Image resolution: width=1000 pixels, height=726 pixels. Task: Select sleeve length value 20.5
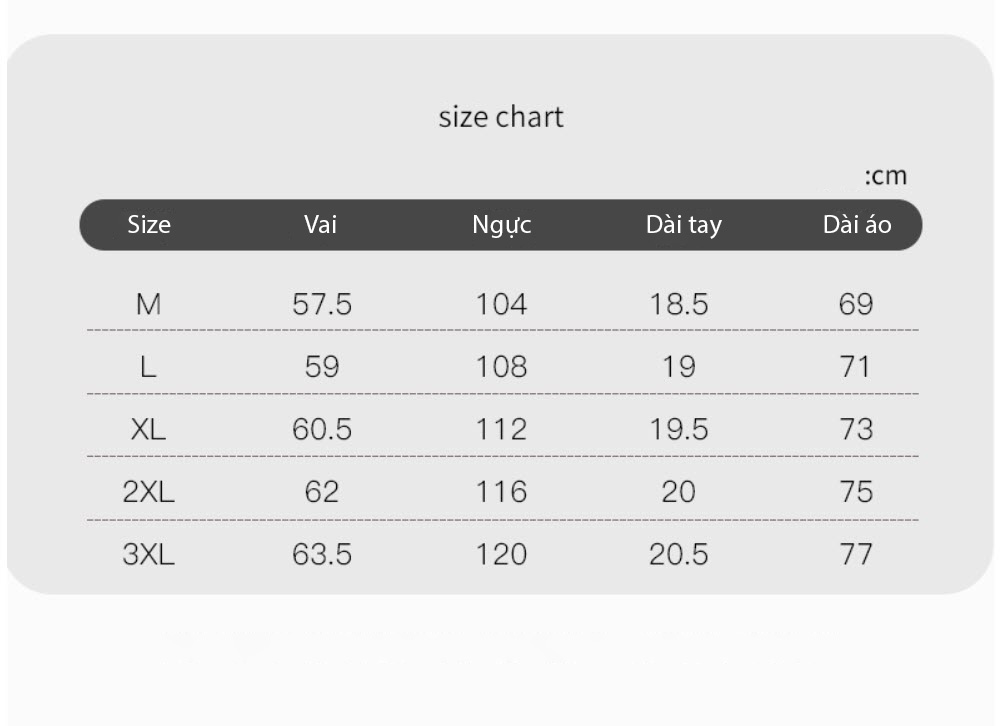[x=679, y=554]
